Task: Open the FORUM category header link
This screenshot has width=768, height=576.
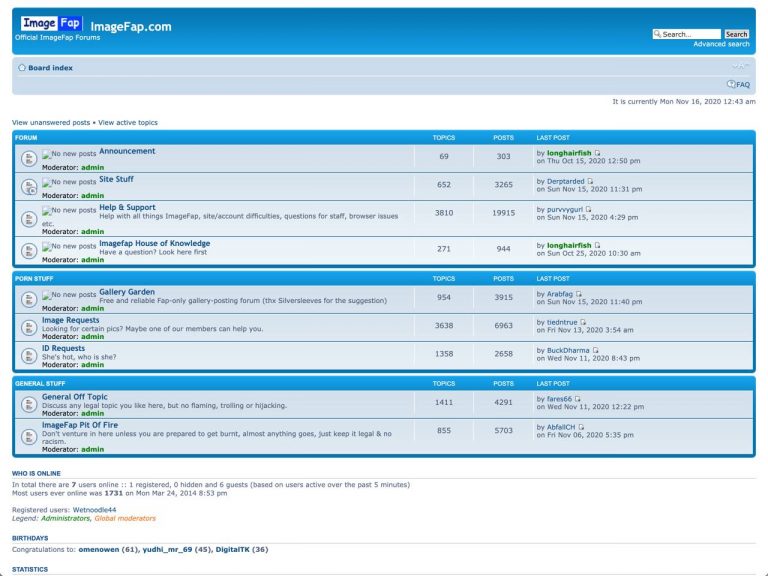Action: click(x=26, y=138)
